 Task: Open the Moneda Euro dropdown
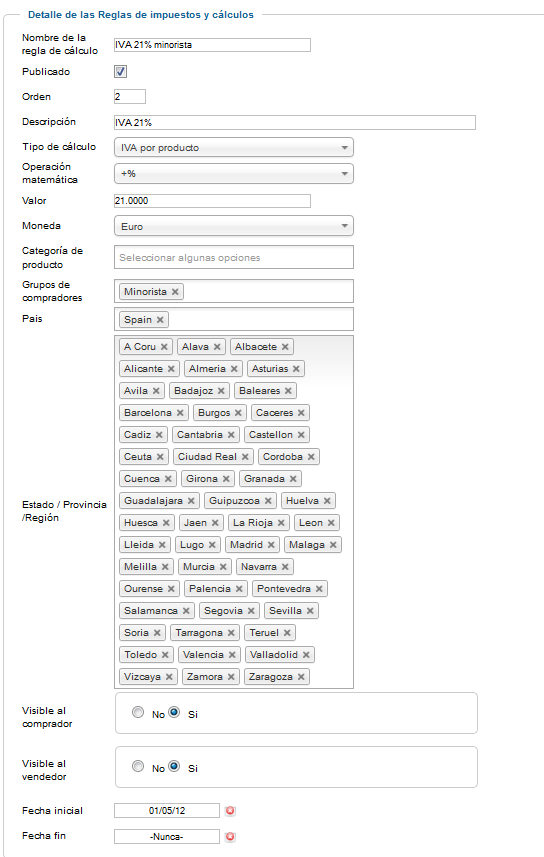click(x=234, y=226)
